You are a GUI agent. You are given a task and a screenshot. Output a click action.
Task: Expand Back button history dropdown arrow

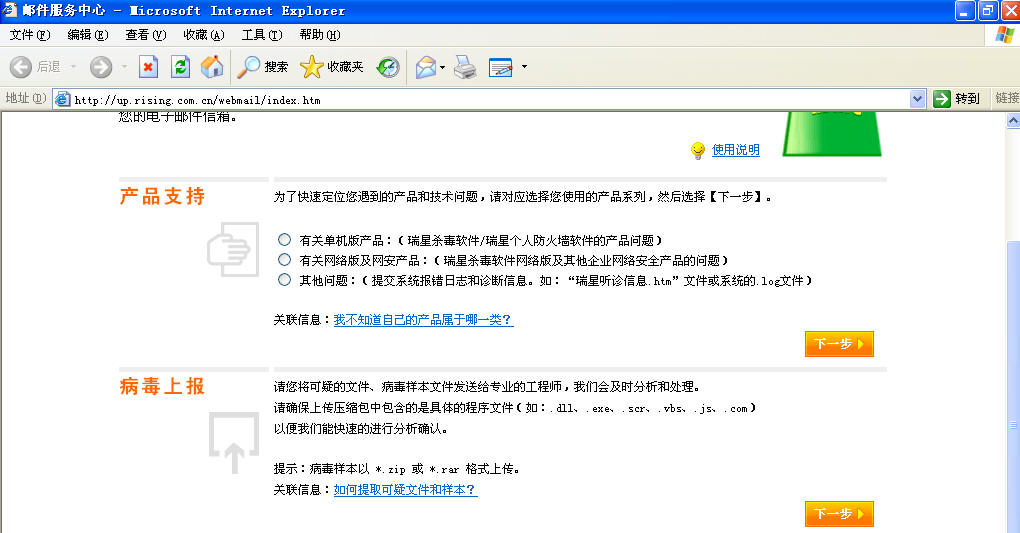point(74,66)
